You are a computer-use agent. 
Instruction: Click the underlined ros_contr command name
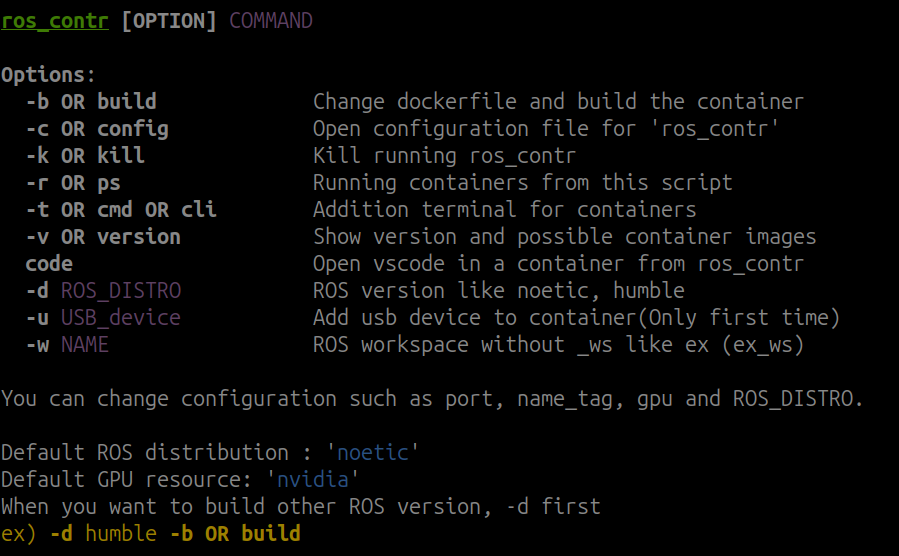[x=54, y=21]
